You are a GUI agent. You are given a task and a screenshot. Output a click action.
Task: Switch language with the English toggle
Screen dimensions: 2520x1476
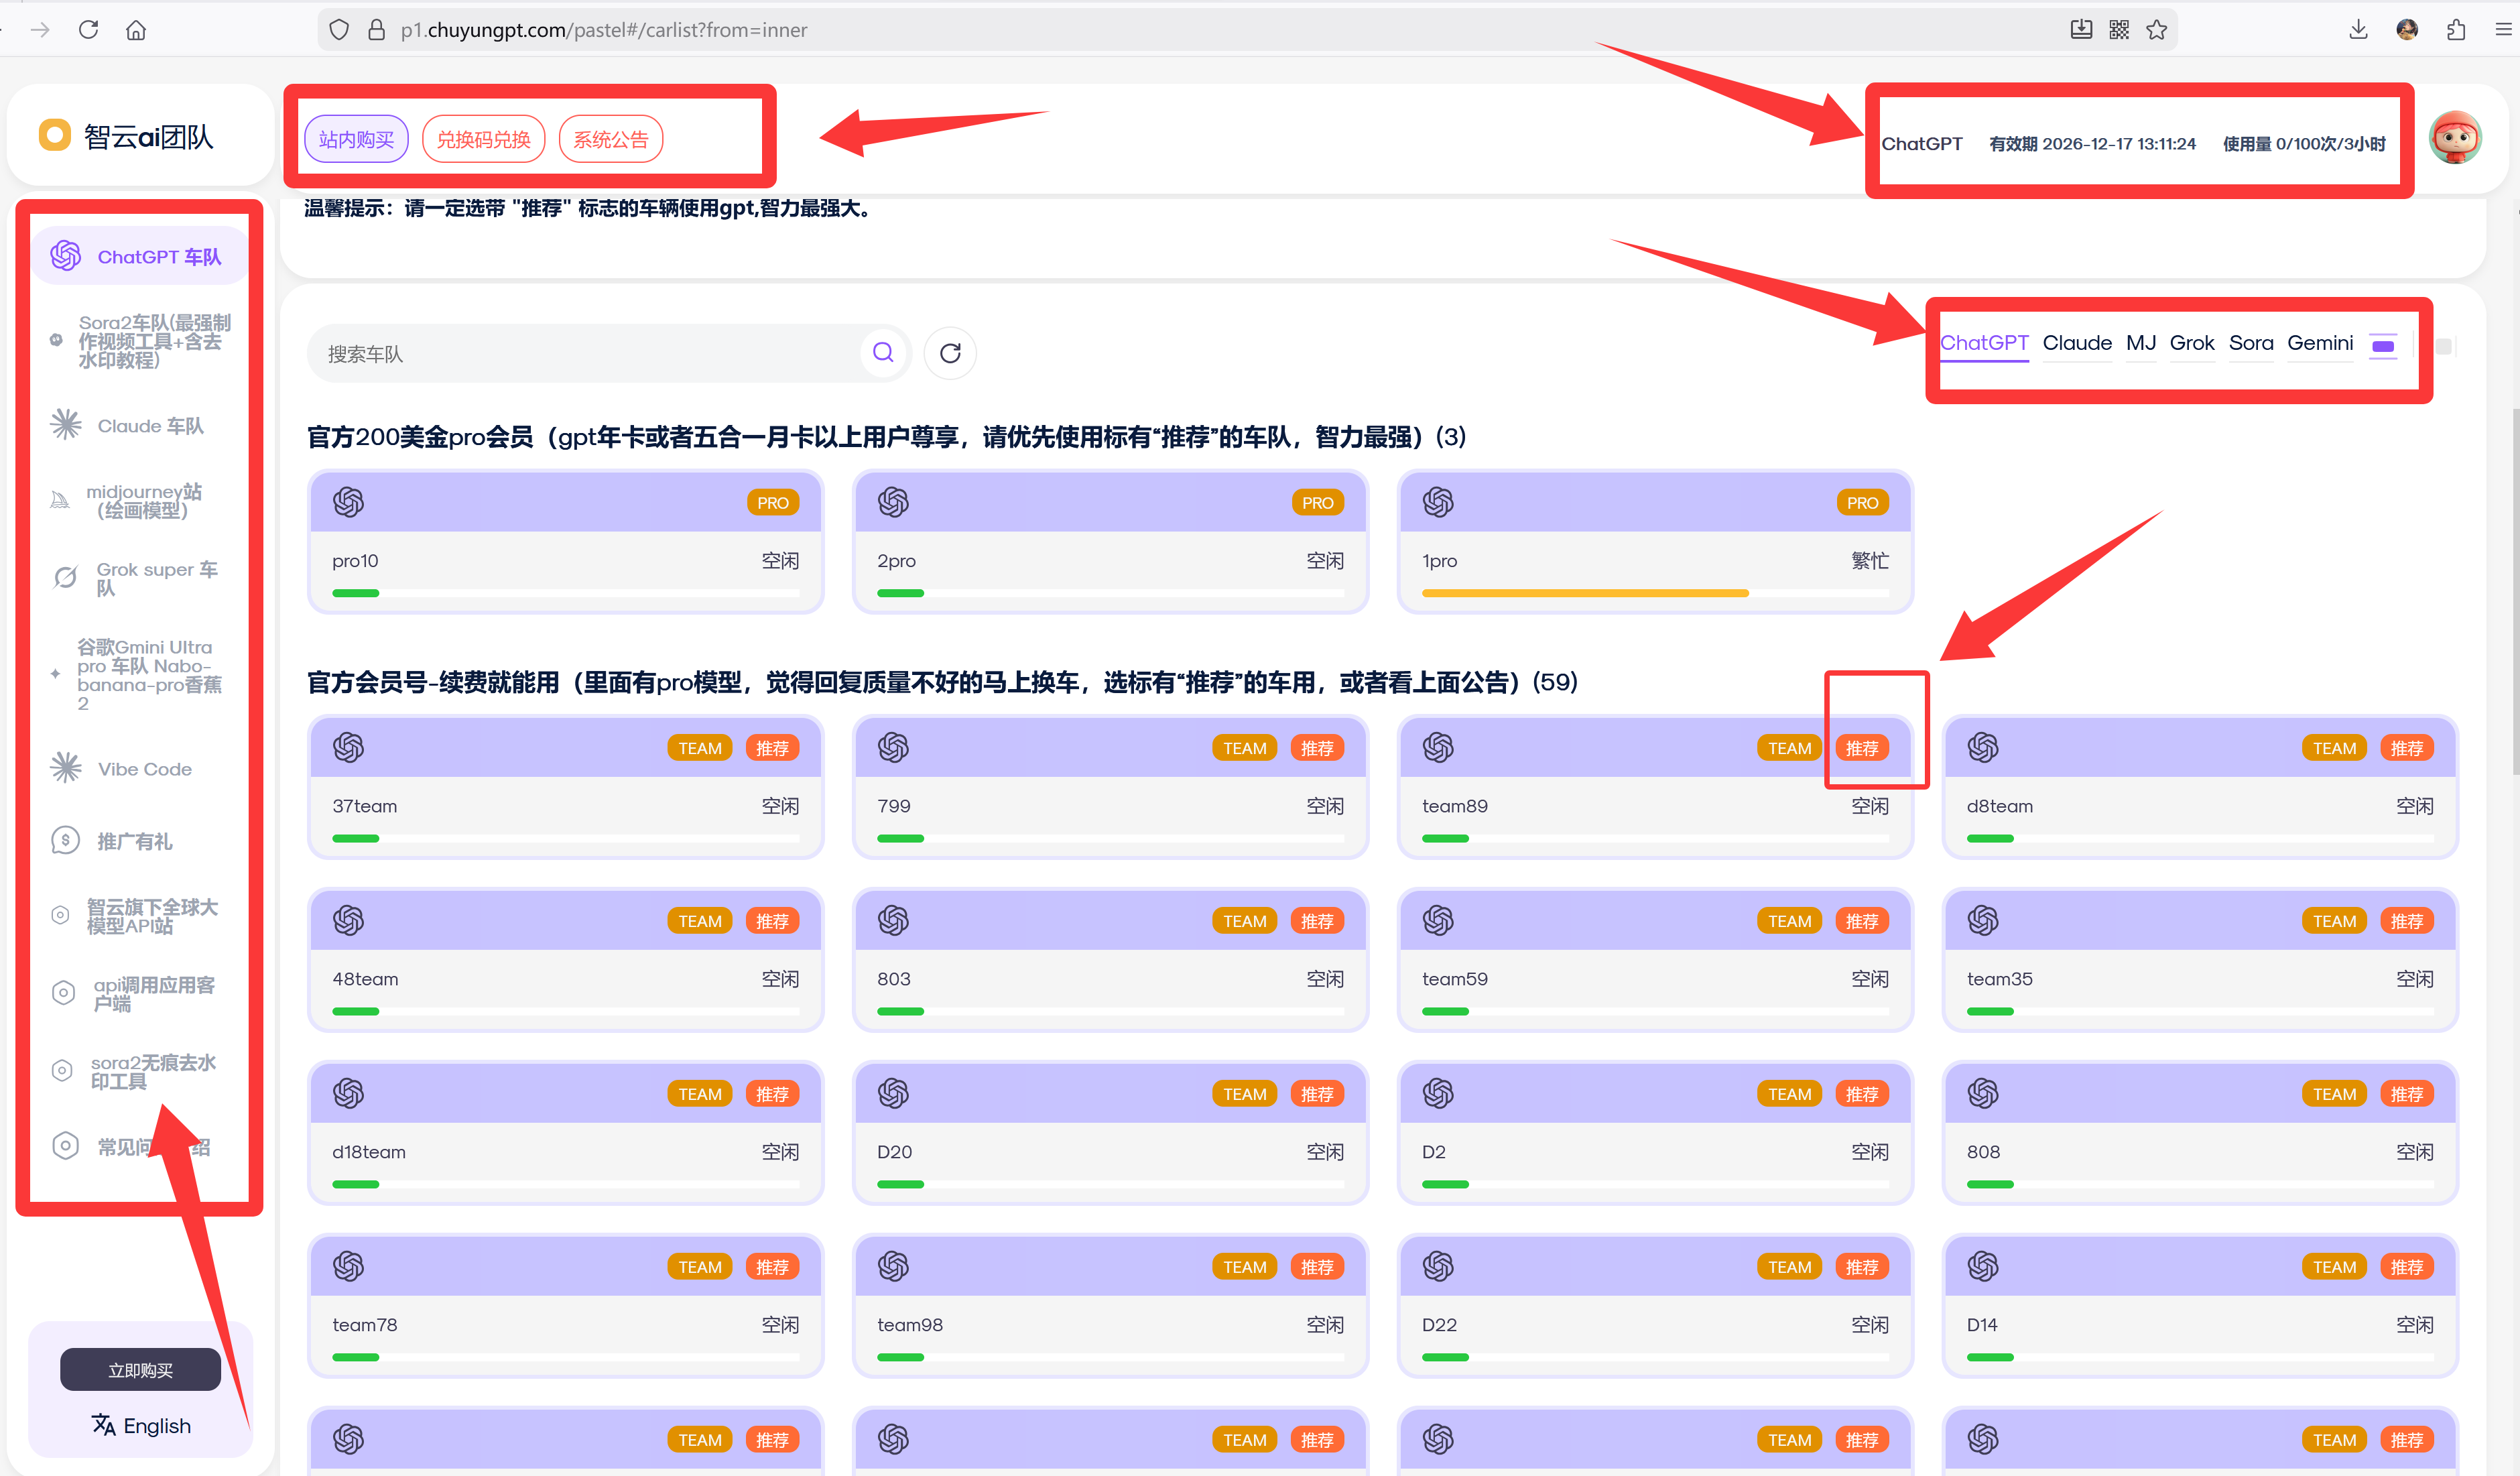(x=141, y=1425)
